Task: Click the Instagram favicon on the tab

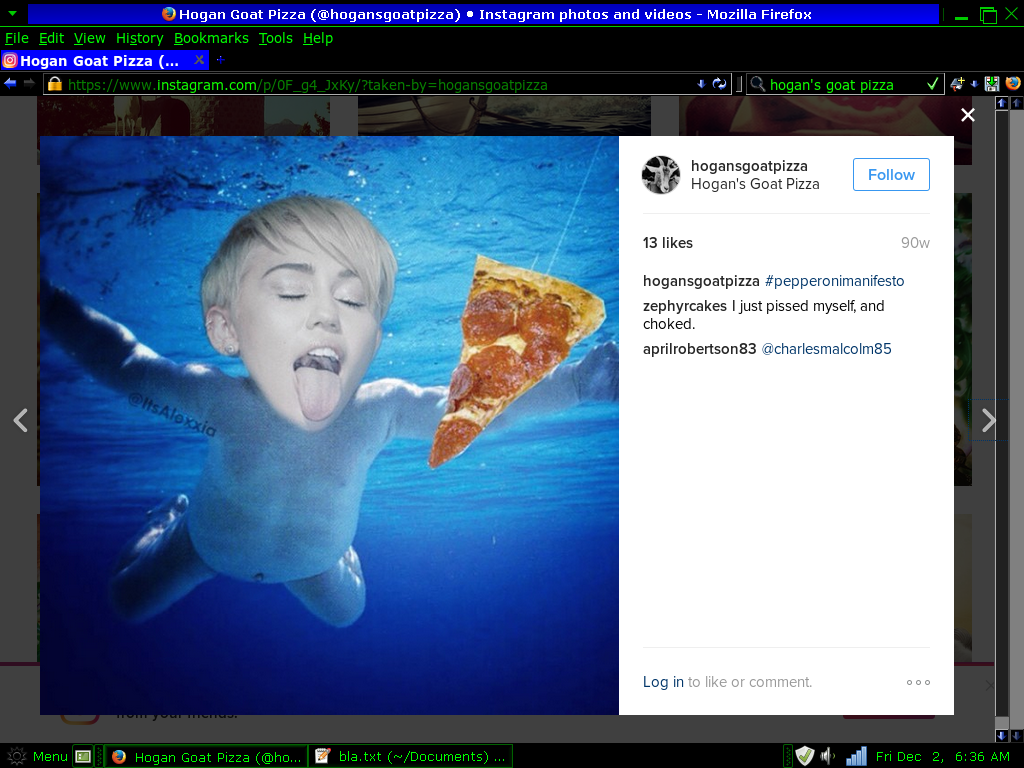Action: click(10, 61)
